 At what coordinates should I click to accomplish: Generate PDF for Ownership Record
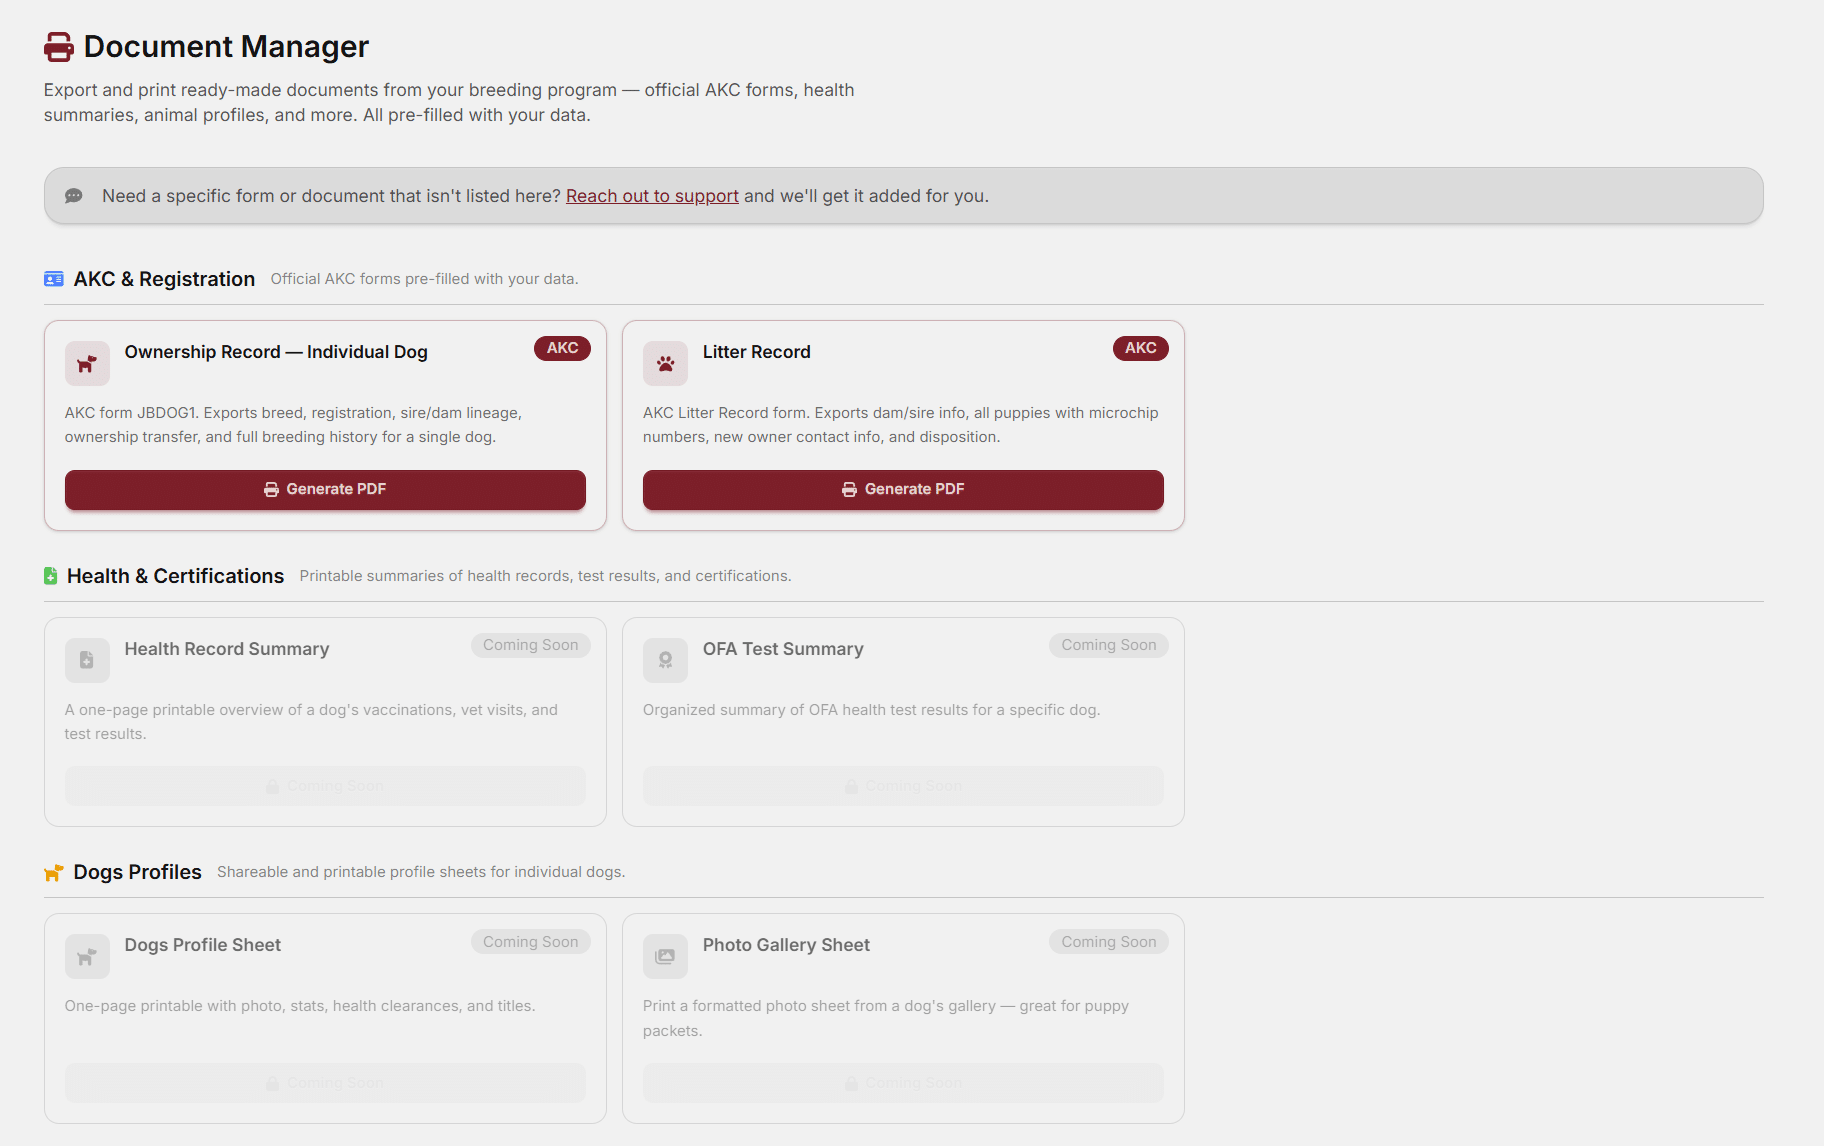click(x=324, y=489)
